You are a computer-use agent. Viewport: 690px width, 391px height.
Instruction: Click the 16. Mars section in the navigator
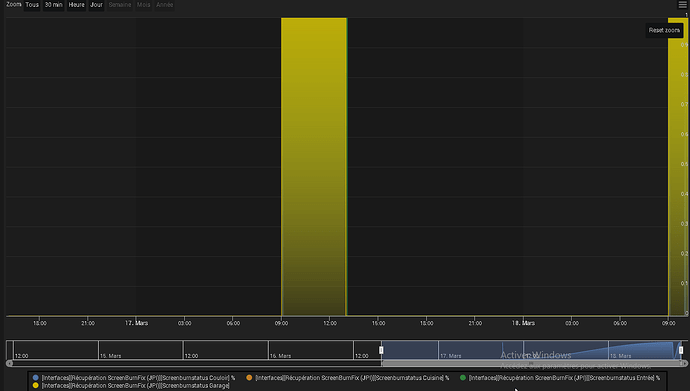click(x=311, y=350)
